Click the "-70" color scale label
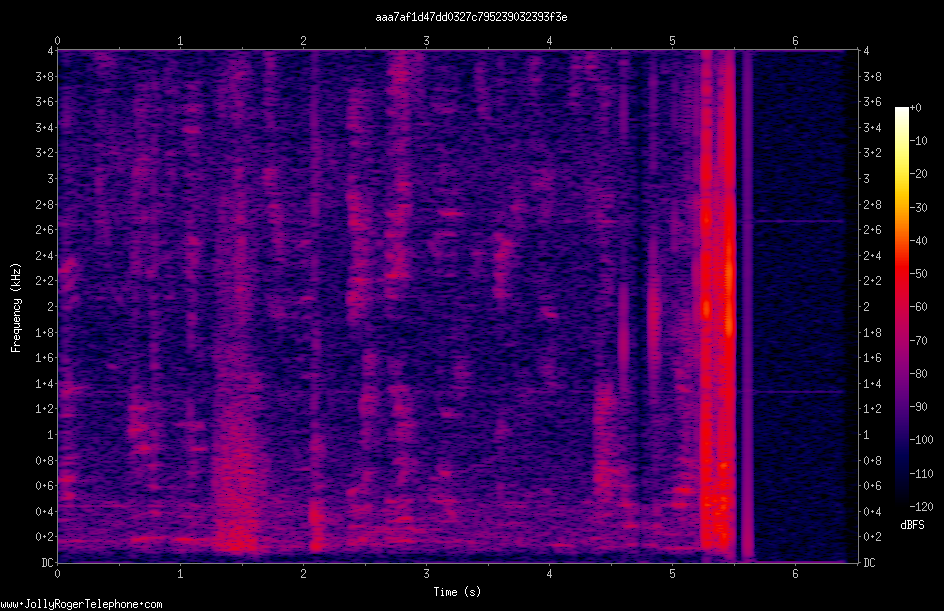944x611 pixels. pos(918,341)
